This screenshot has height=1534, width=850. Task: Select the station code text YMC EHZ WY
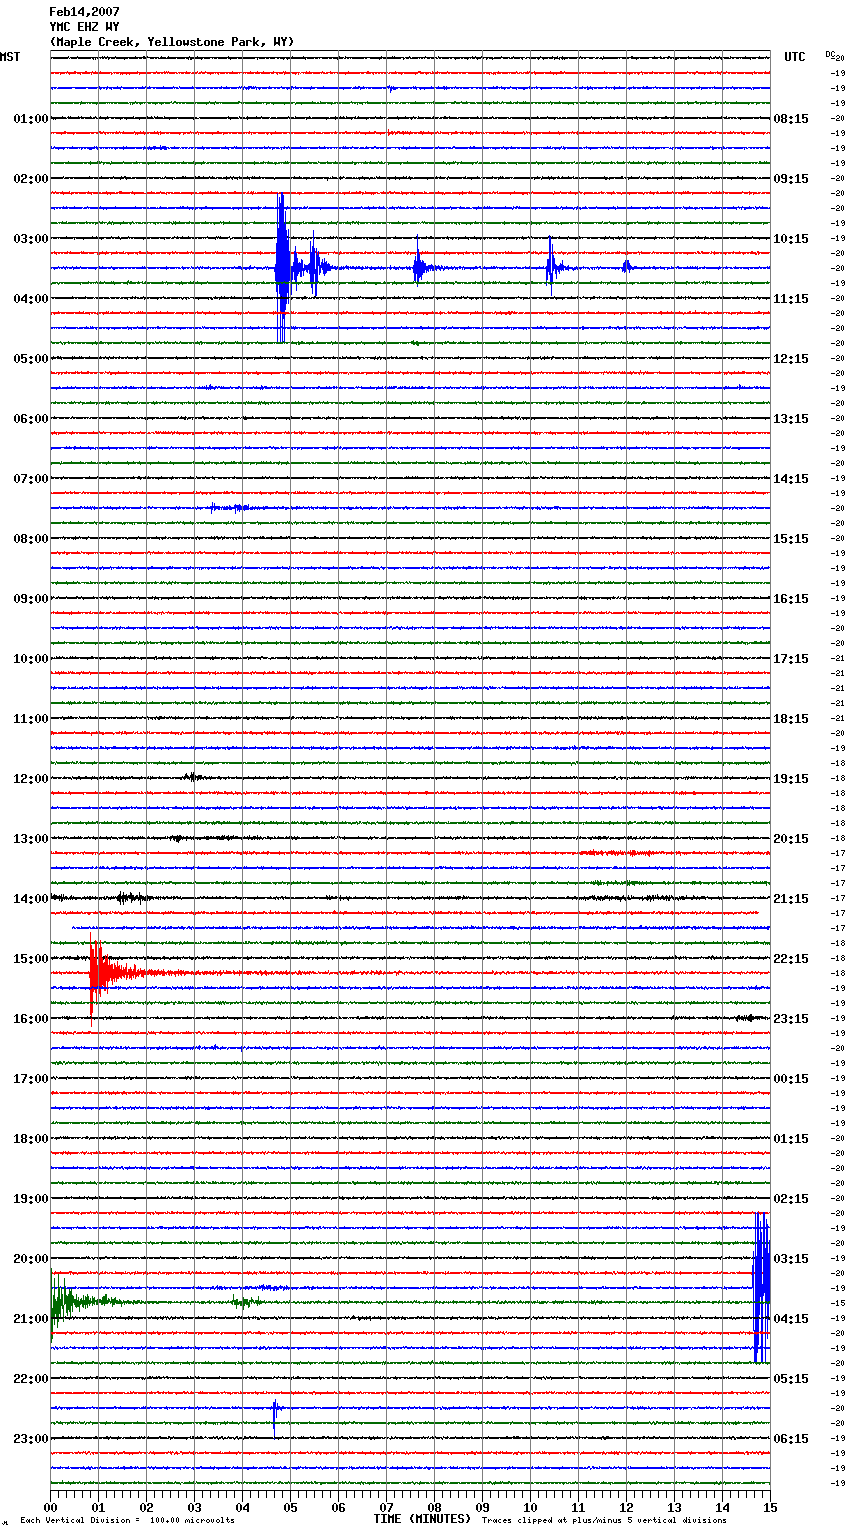(x=84, y=27)
